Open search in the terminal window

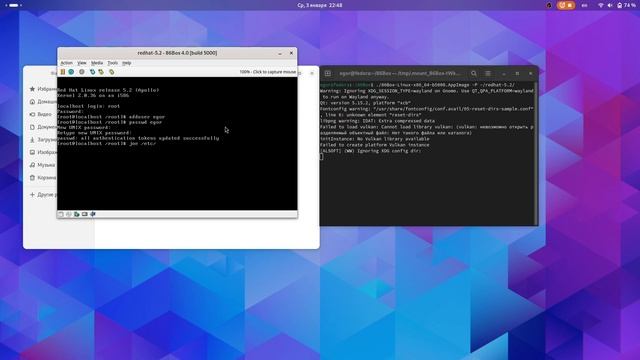pyautogui.click(x=474, y=73)
